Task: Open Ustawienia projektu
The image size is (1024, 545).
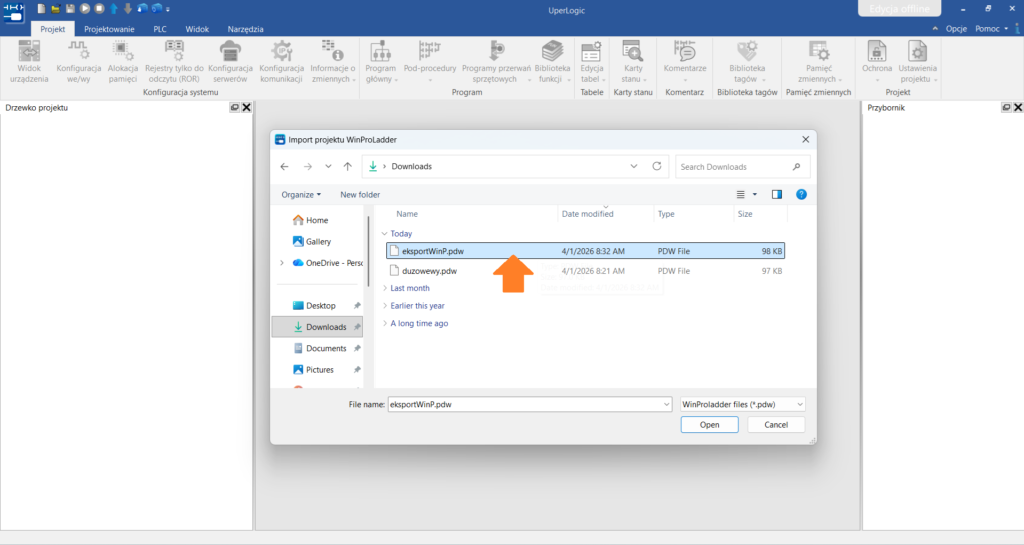Action: 918,62
